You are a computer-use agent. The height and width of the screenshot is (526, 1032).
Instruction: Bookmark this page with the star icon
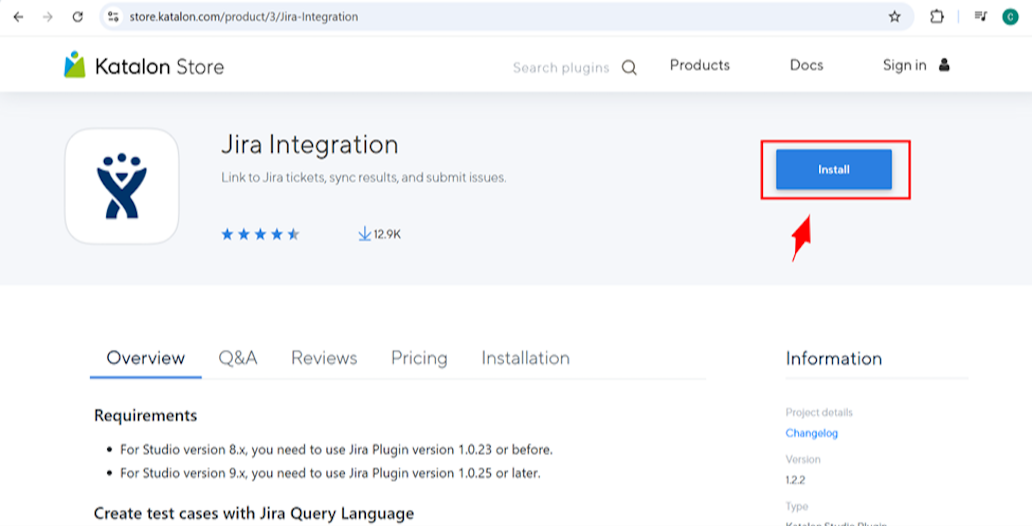[x=894, y=17]
